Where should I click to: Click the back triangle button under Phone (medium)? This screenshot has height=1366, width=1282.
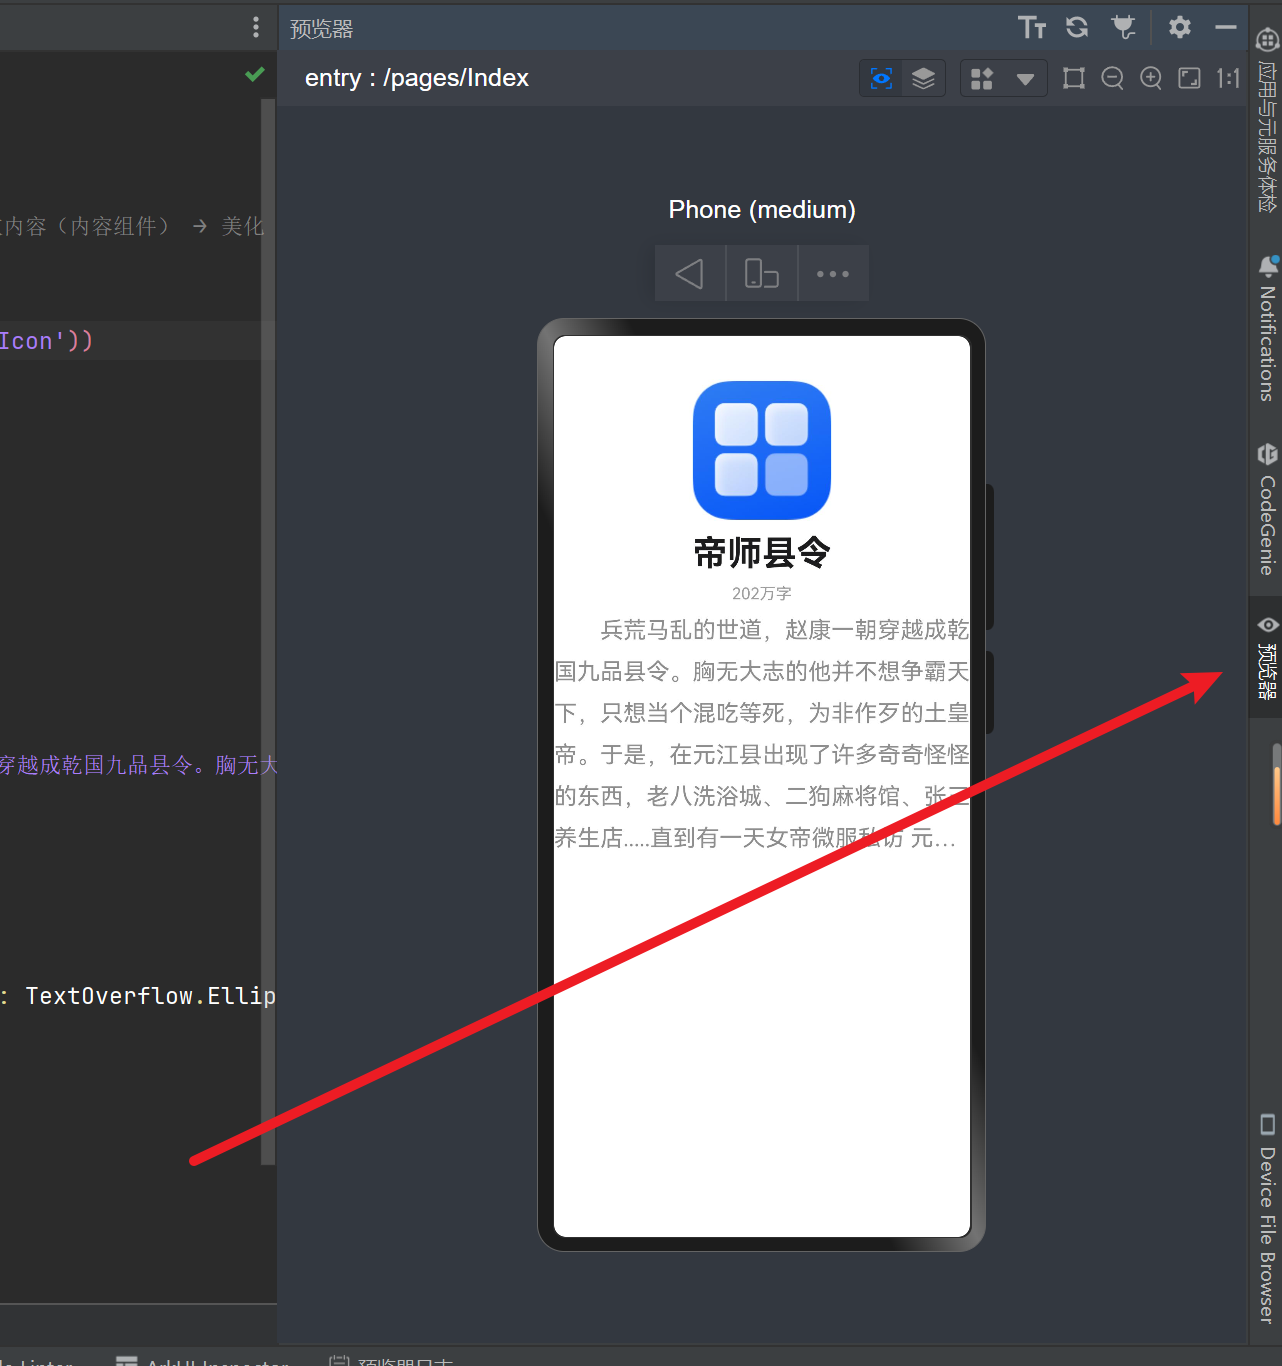pyautogui.click(x=690, y=273)
